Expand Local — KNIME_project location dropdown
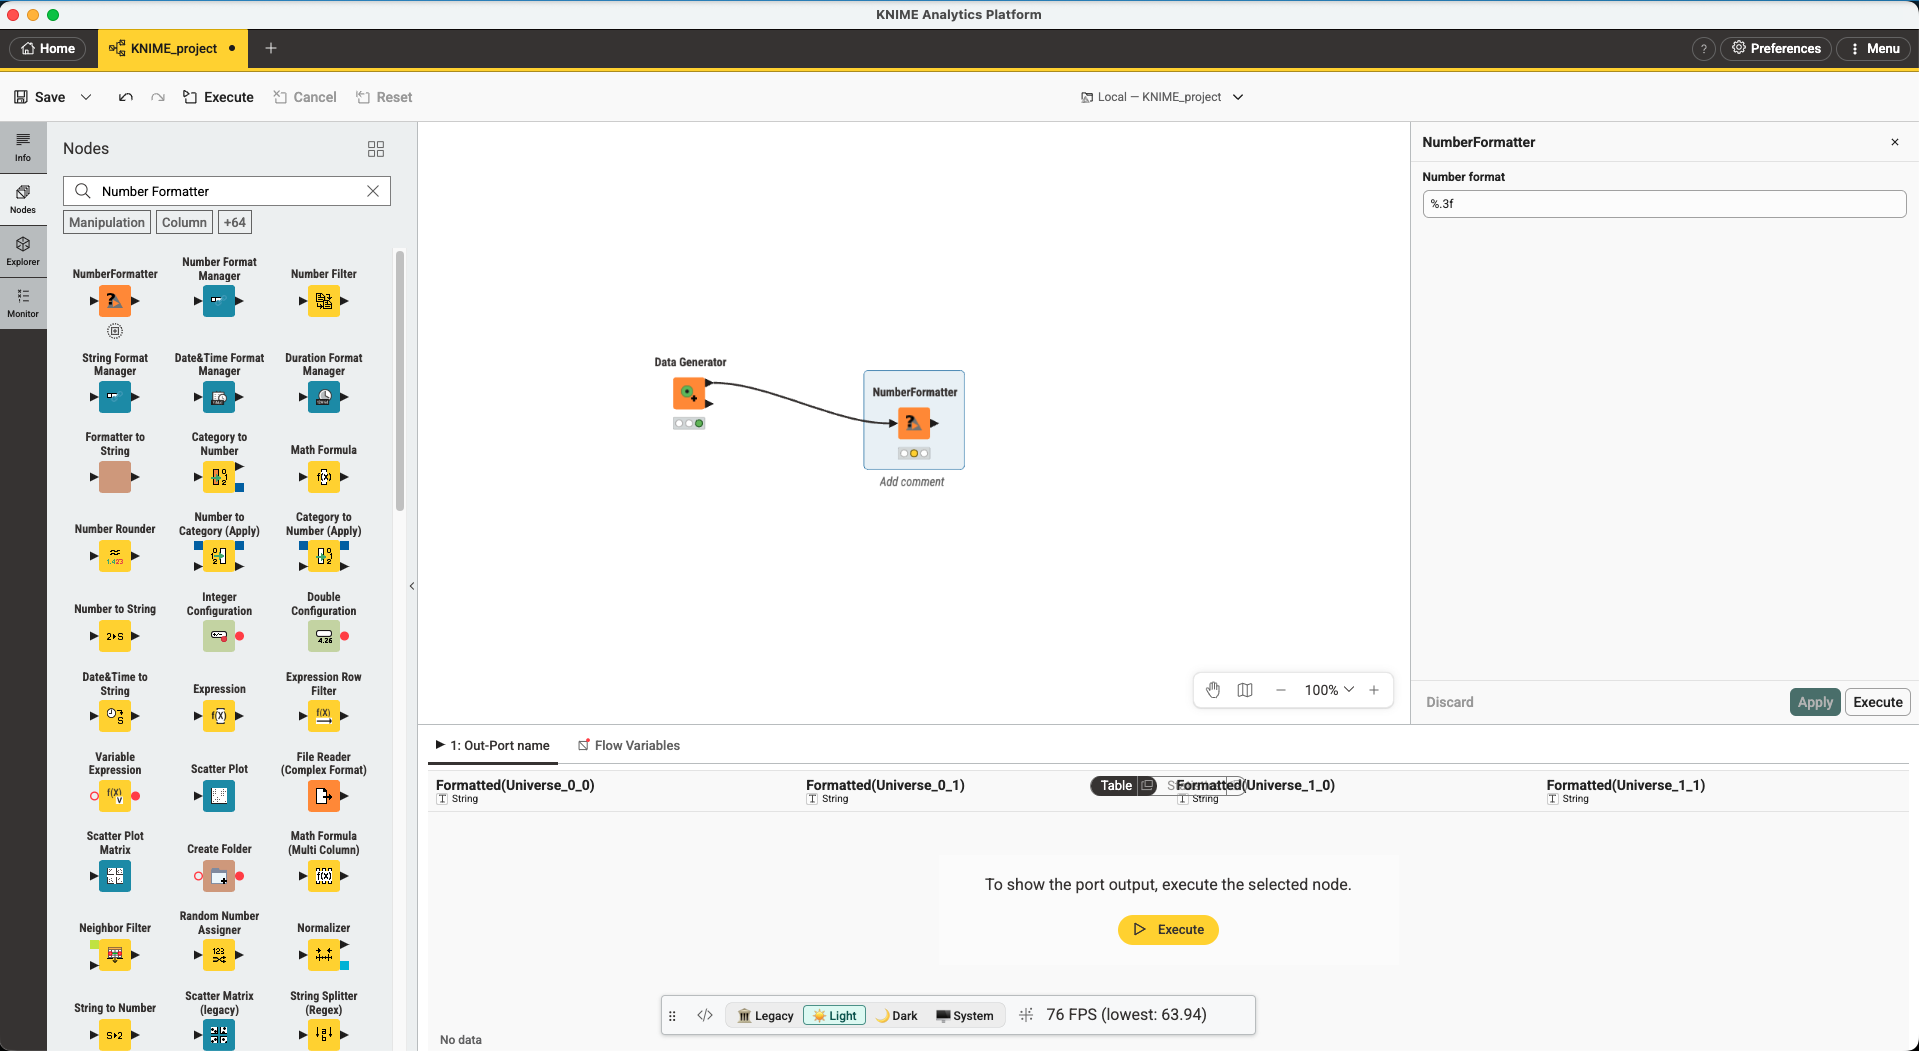 (x=1238, y=97)
